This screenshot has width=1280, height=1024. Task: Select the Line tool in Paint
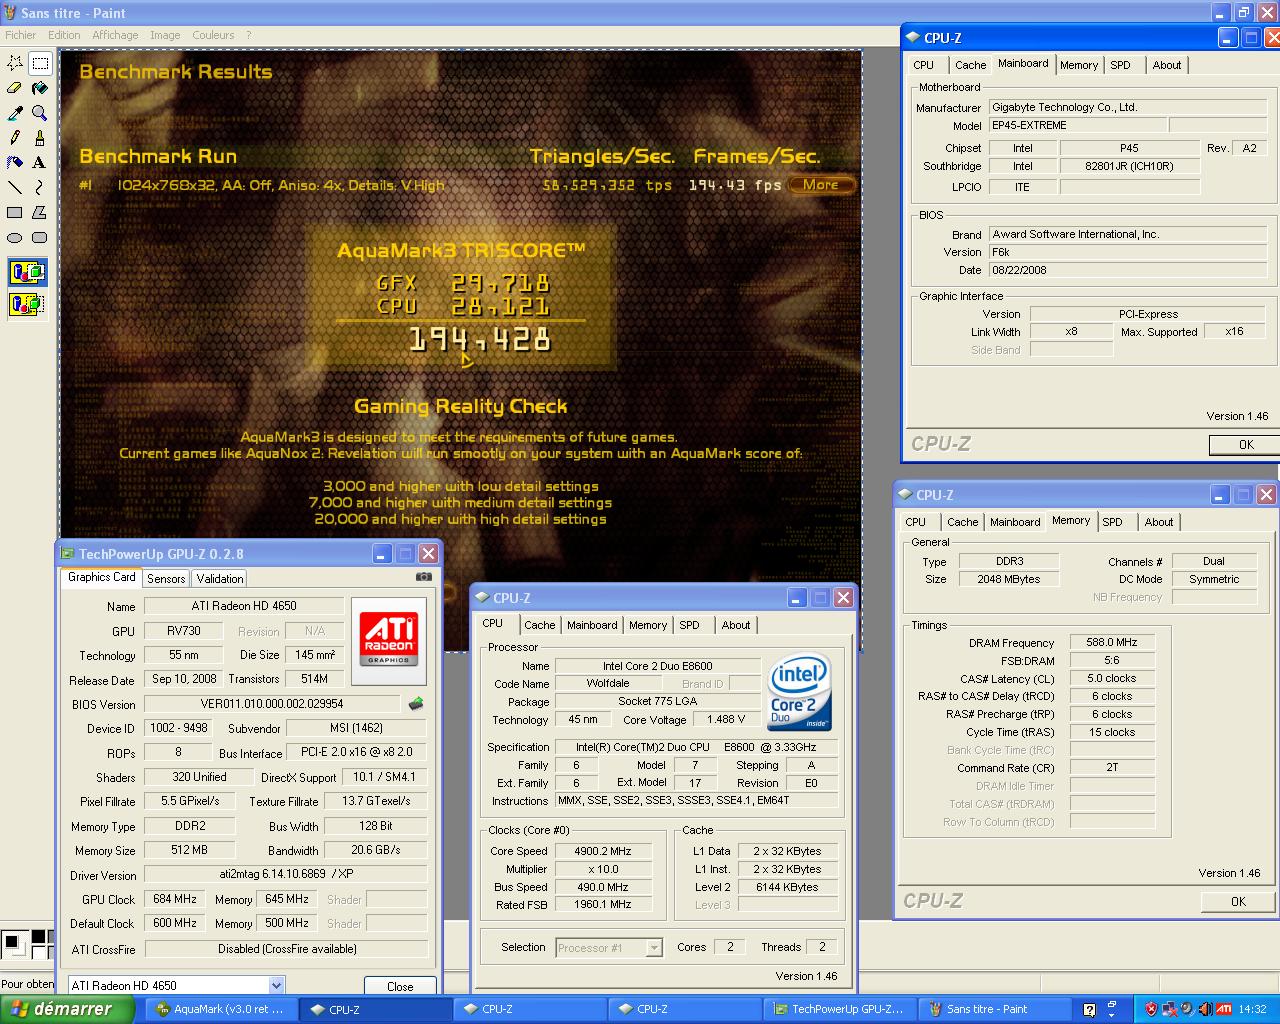click(x=15, y=187)
